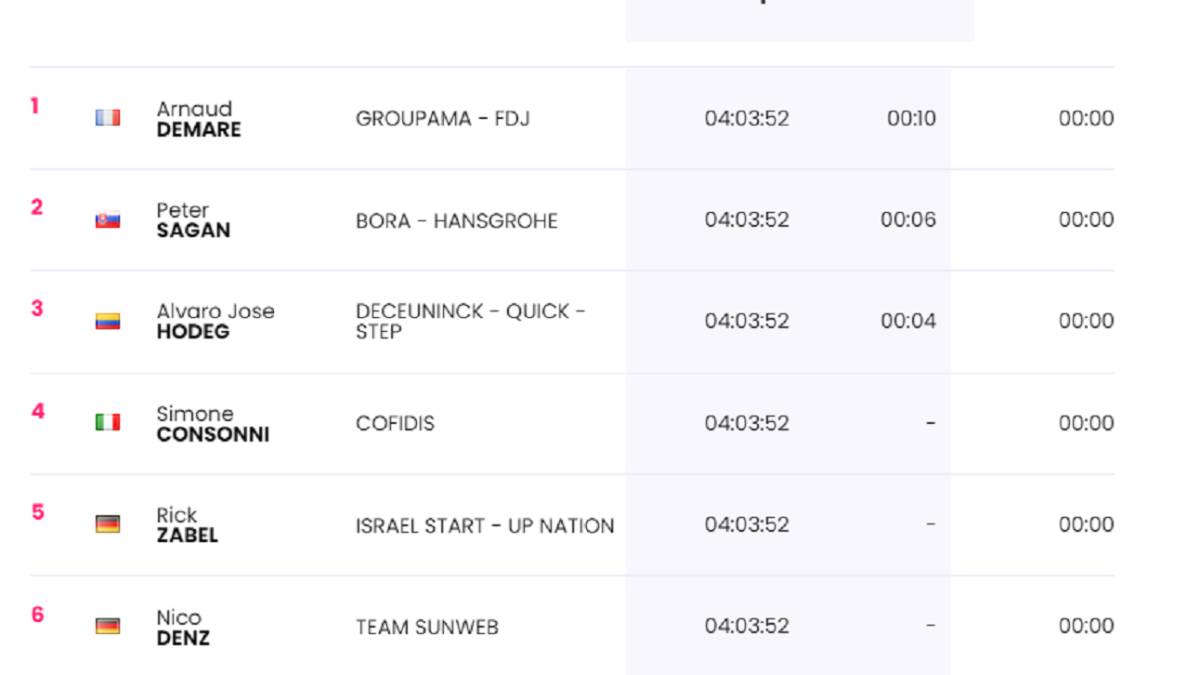Select rider name Alvaro Jose HODEG
The width and height of the screenshot is (1200, 675).
[x=215, y=321]
